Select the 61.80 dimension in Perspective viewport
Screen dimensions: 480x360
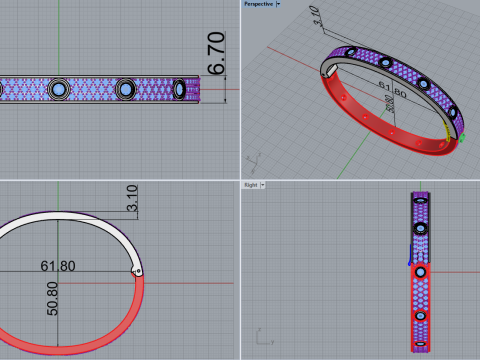point(393,90)
